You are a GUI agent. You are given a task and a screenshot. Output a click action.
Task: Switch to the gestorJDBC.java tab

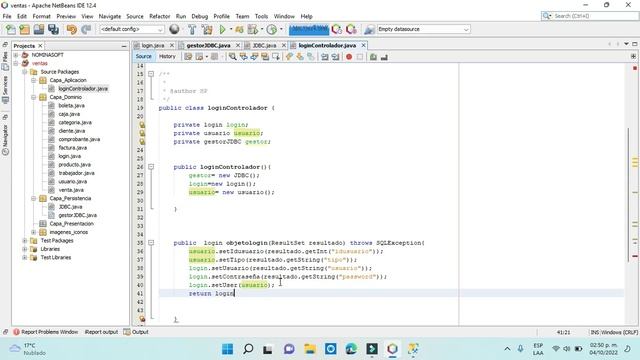point(208,45)
